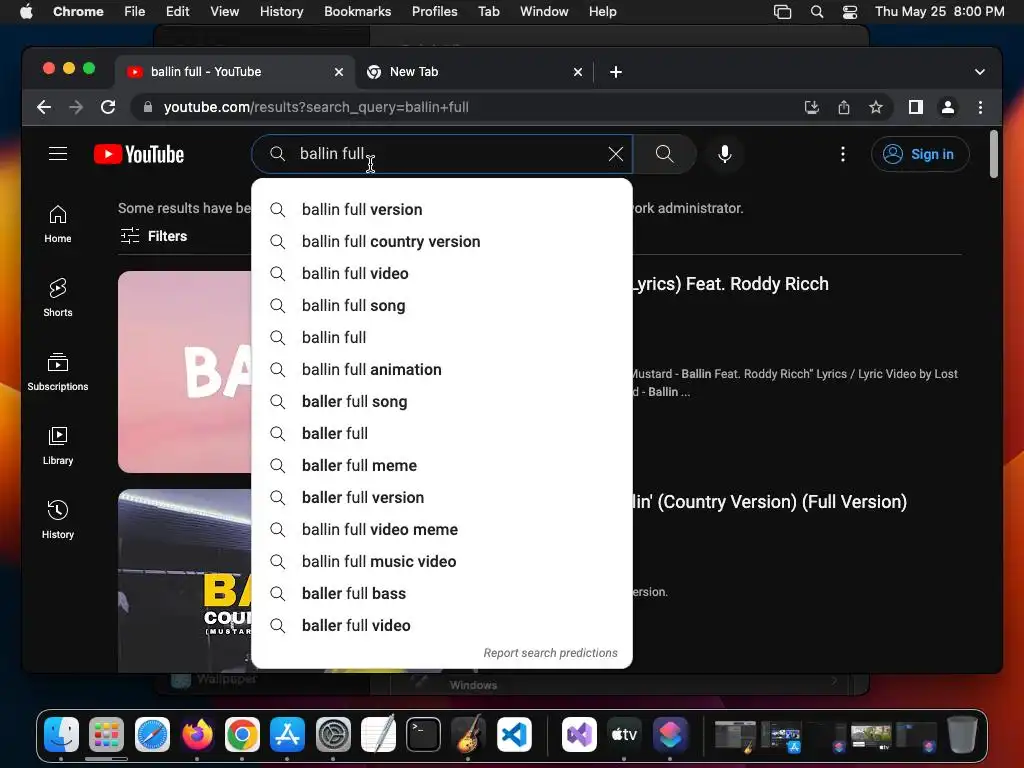Pick suggestion 'baller full video'
Screen dimensions: 1024x768
[441, 626]
